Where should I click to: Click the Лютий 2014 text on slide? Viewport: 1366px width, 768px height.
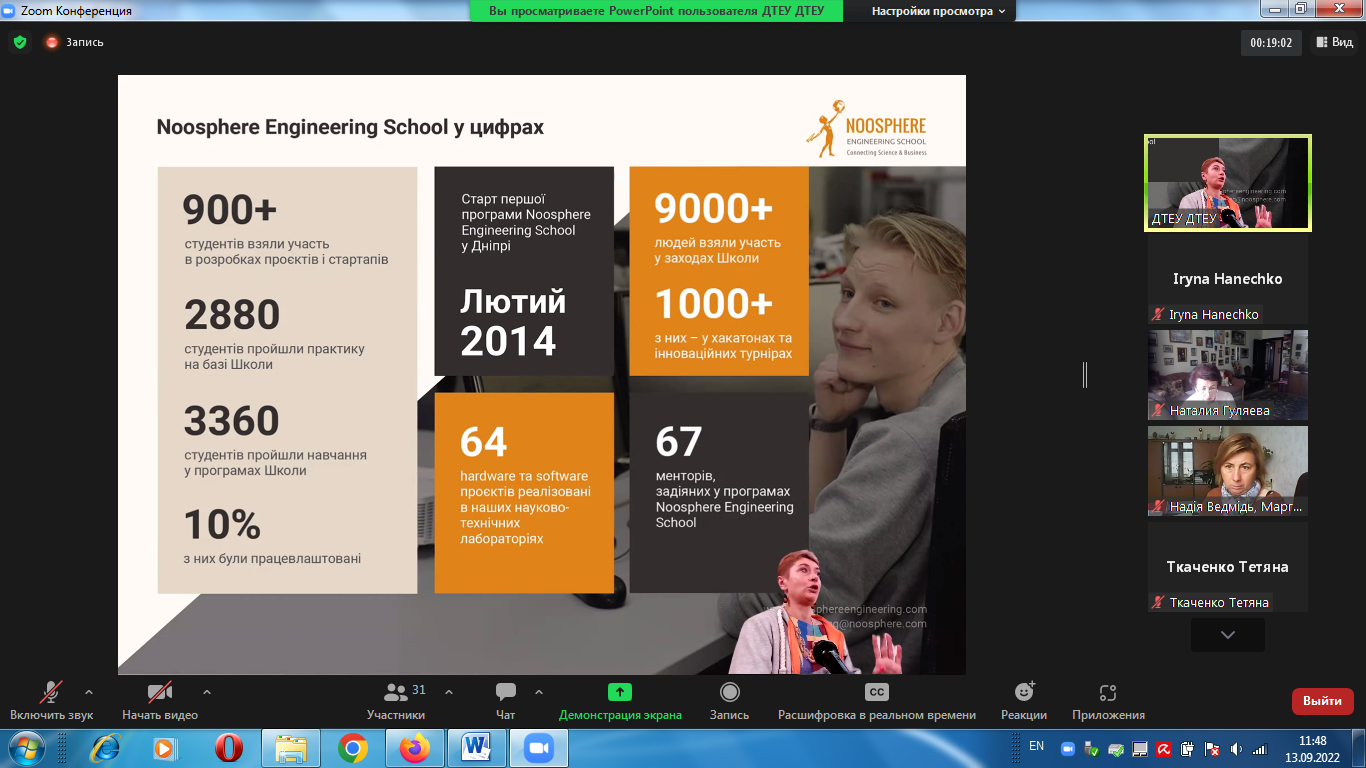click(513, 321)
